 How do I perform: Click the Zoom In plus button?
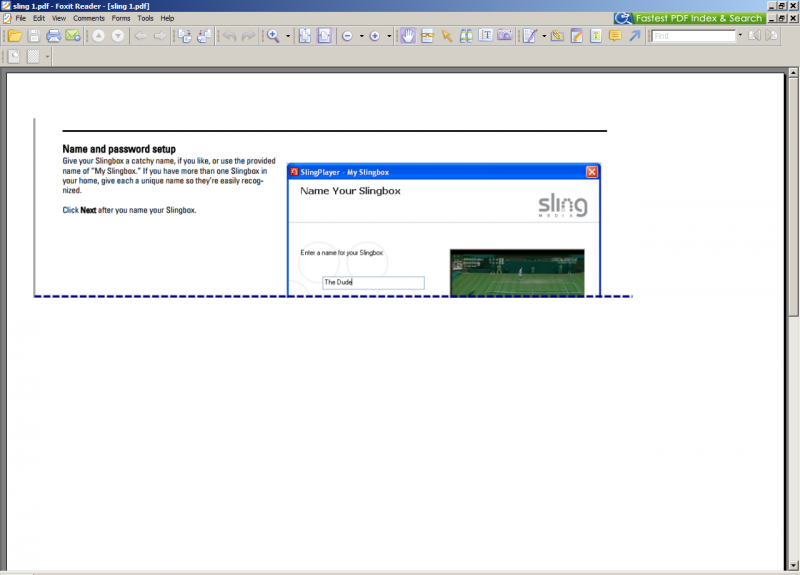[x=374, y=36]
